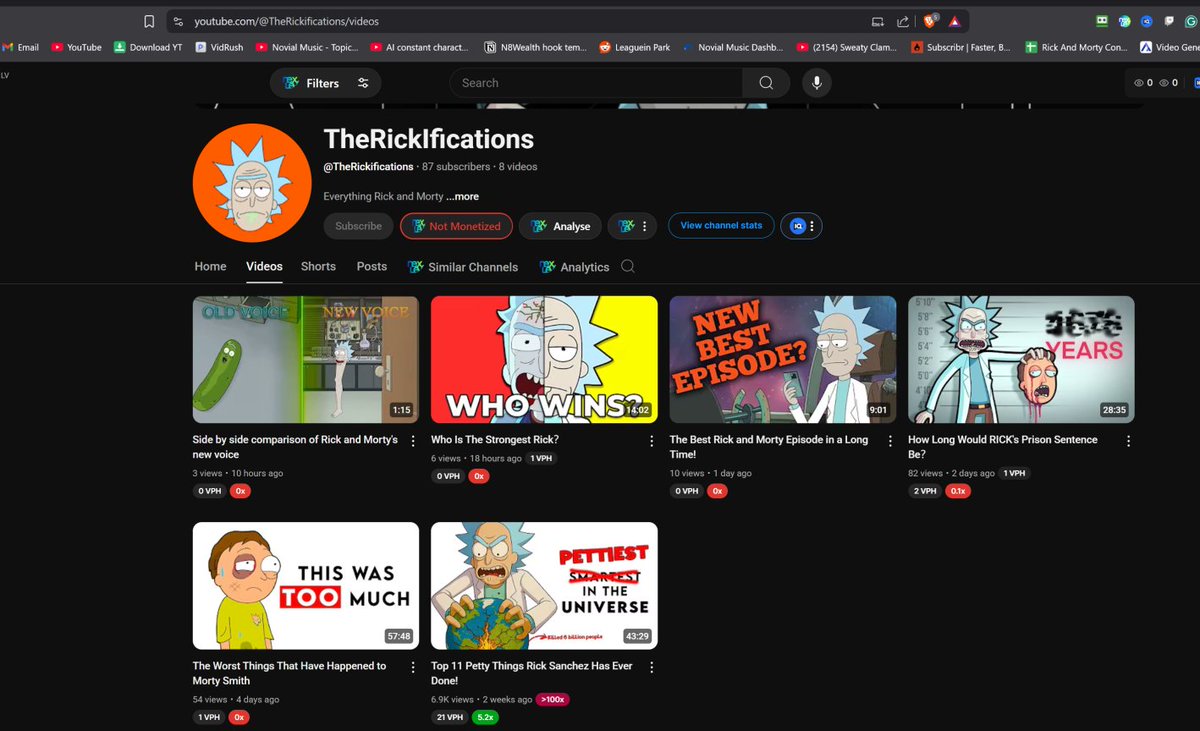The width and height of the screenshot is (1200, 731).
Task: Click the '>100x' badge on Top 11 Petty Things
Action: click(552, 699)
